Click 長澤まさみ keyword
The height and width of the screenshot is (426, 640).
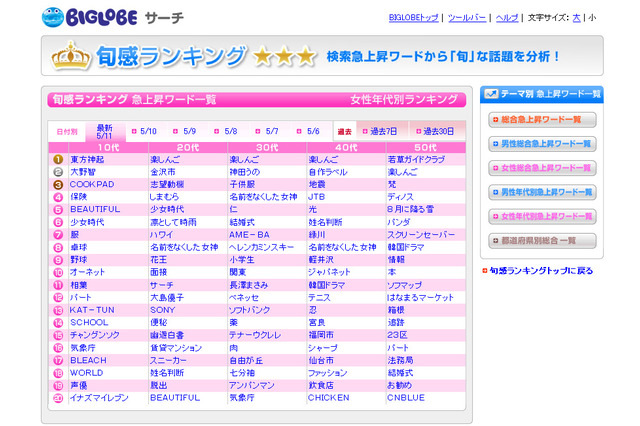click(249, 285)
